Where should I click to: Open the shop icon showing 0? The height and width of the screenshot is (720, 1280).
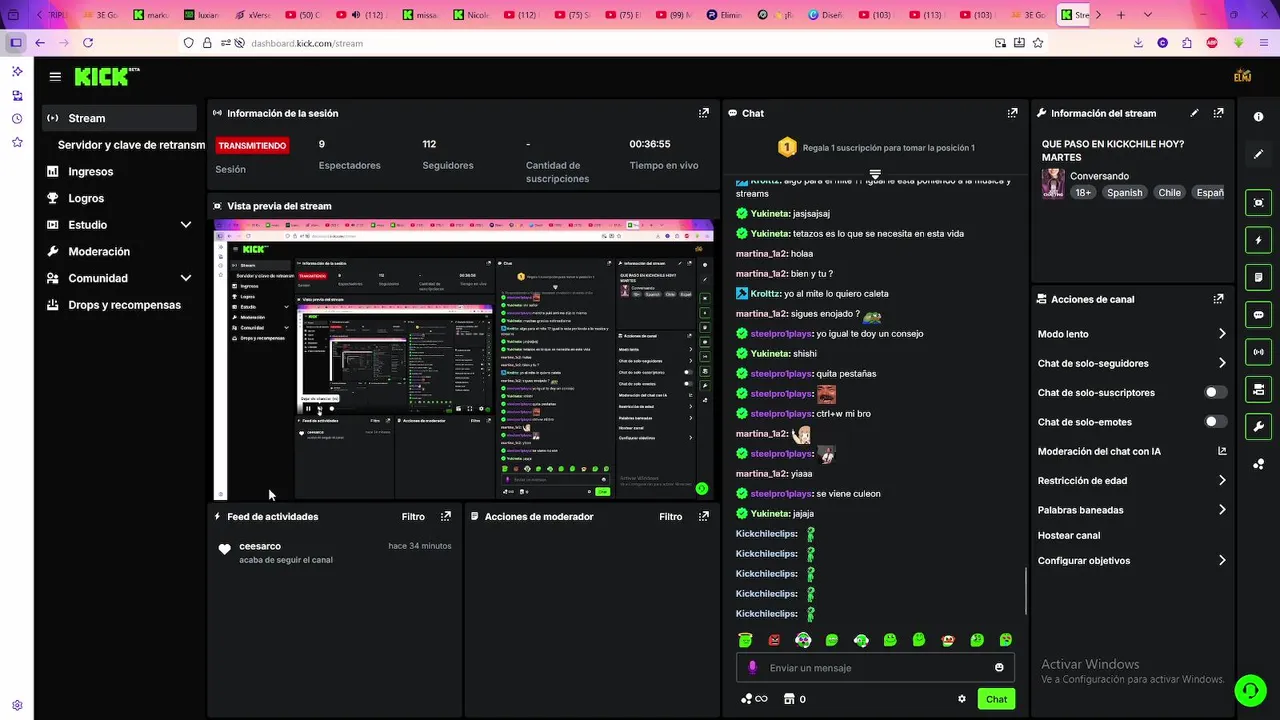click(x=795, y=699)
